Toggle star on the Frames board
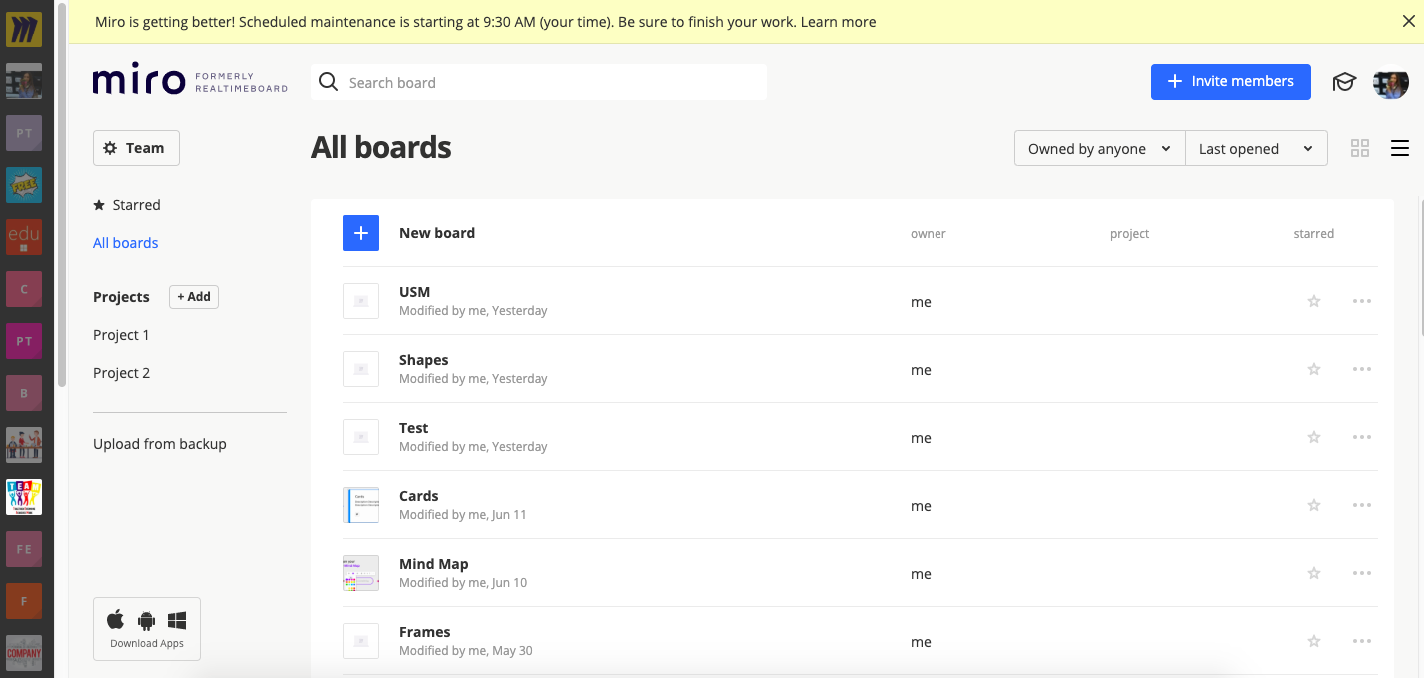Screen dimensions: 1424x678 [1314, 641]
